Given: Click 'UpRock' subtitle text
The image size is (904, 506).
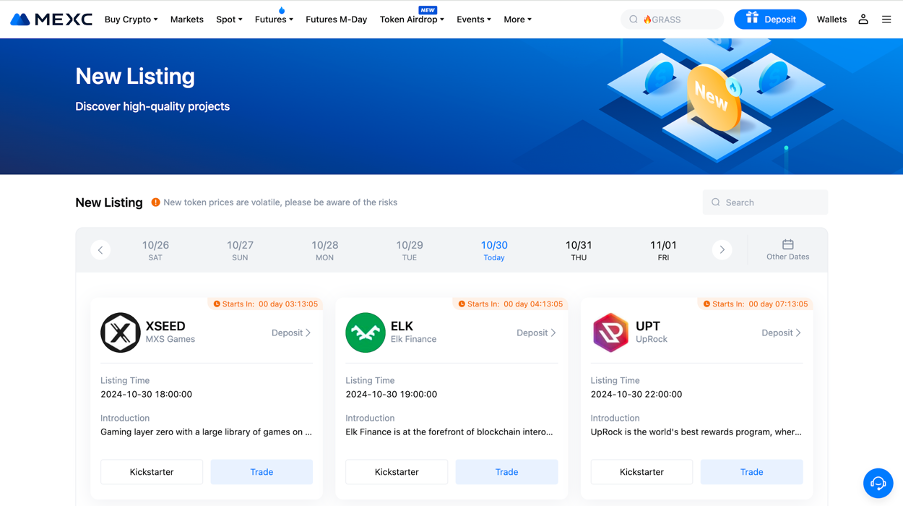Looking at the screenshot, I should coord(651,339).
